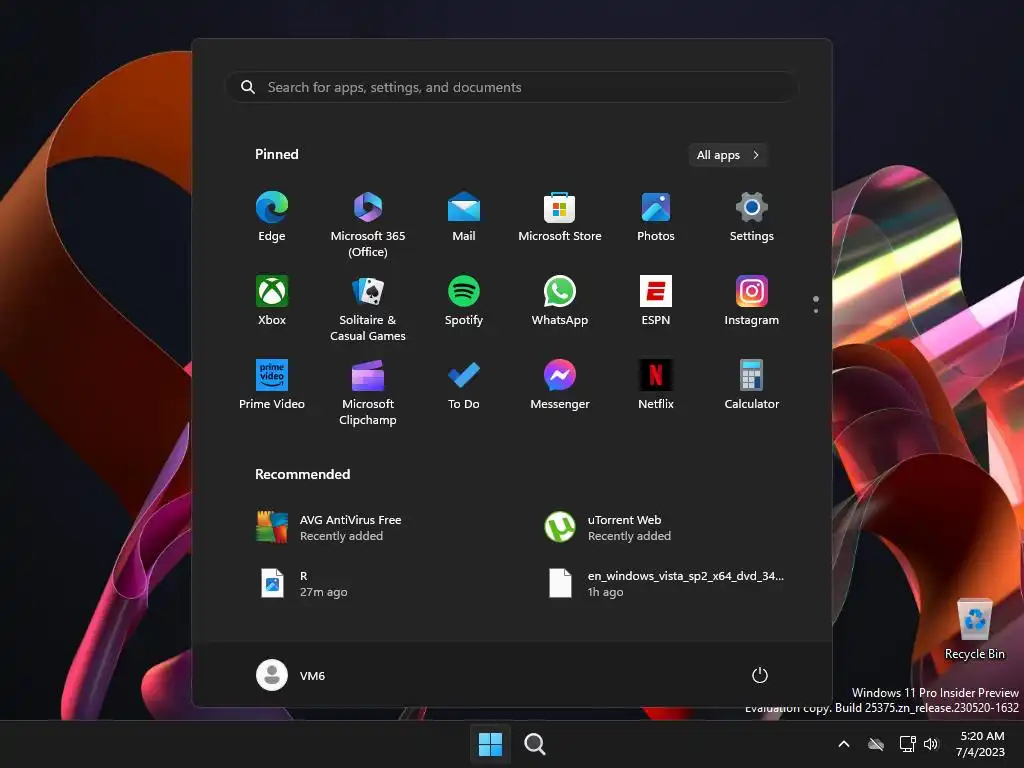The height and width of the screenshot is (768, 1024).
Task: Open Microsoft Clipchamp
Action: 368,392
